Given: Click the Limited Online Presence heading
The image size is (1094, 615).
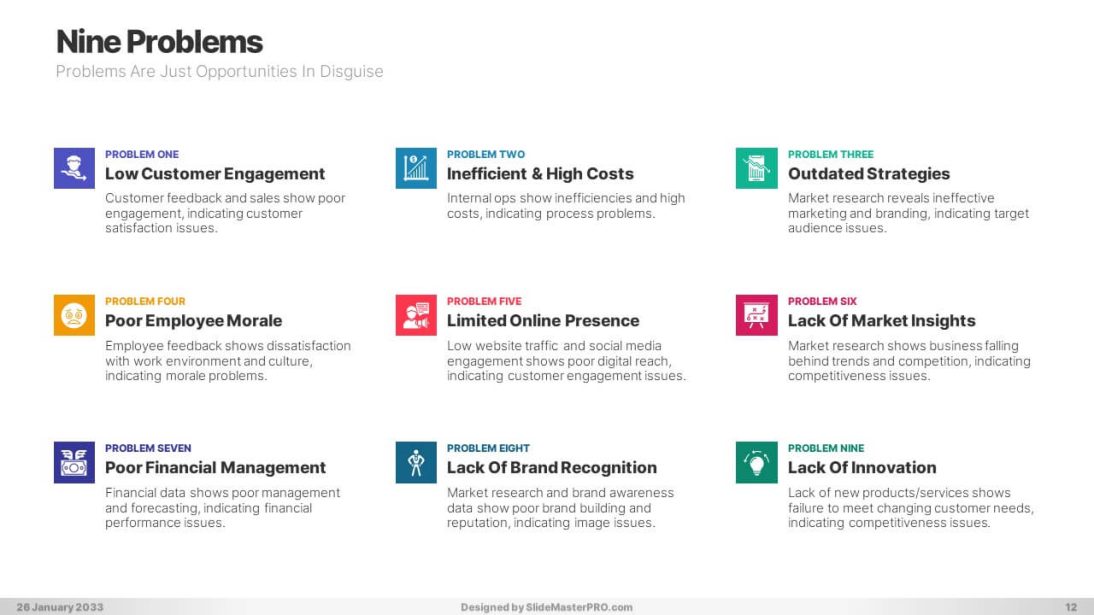Looking at the screenshot, I should coord(542,321).
